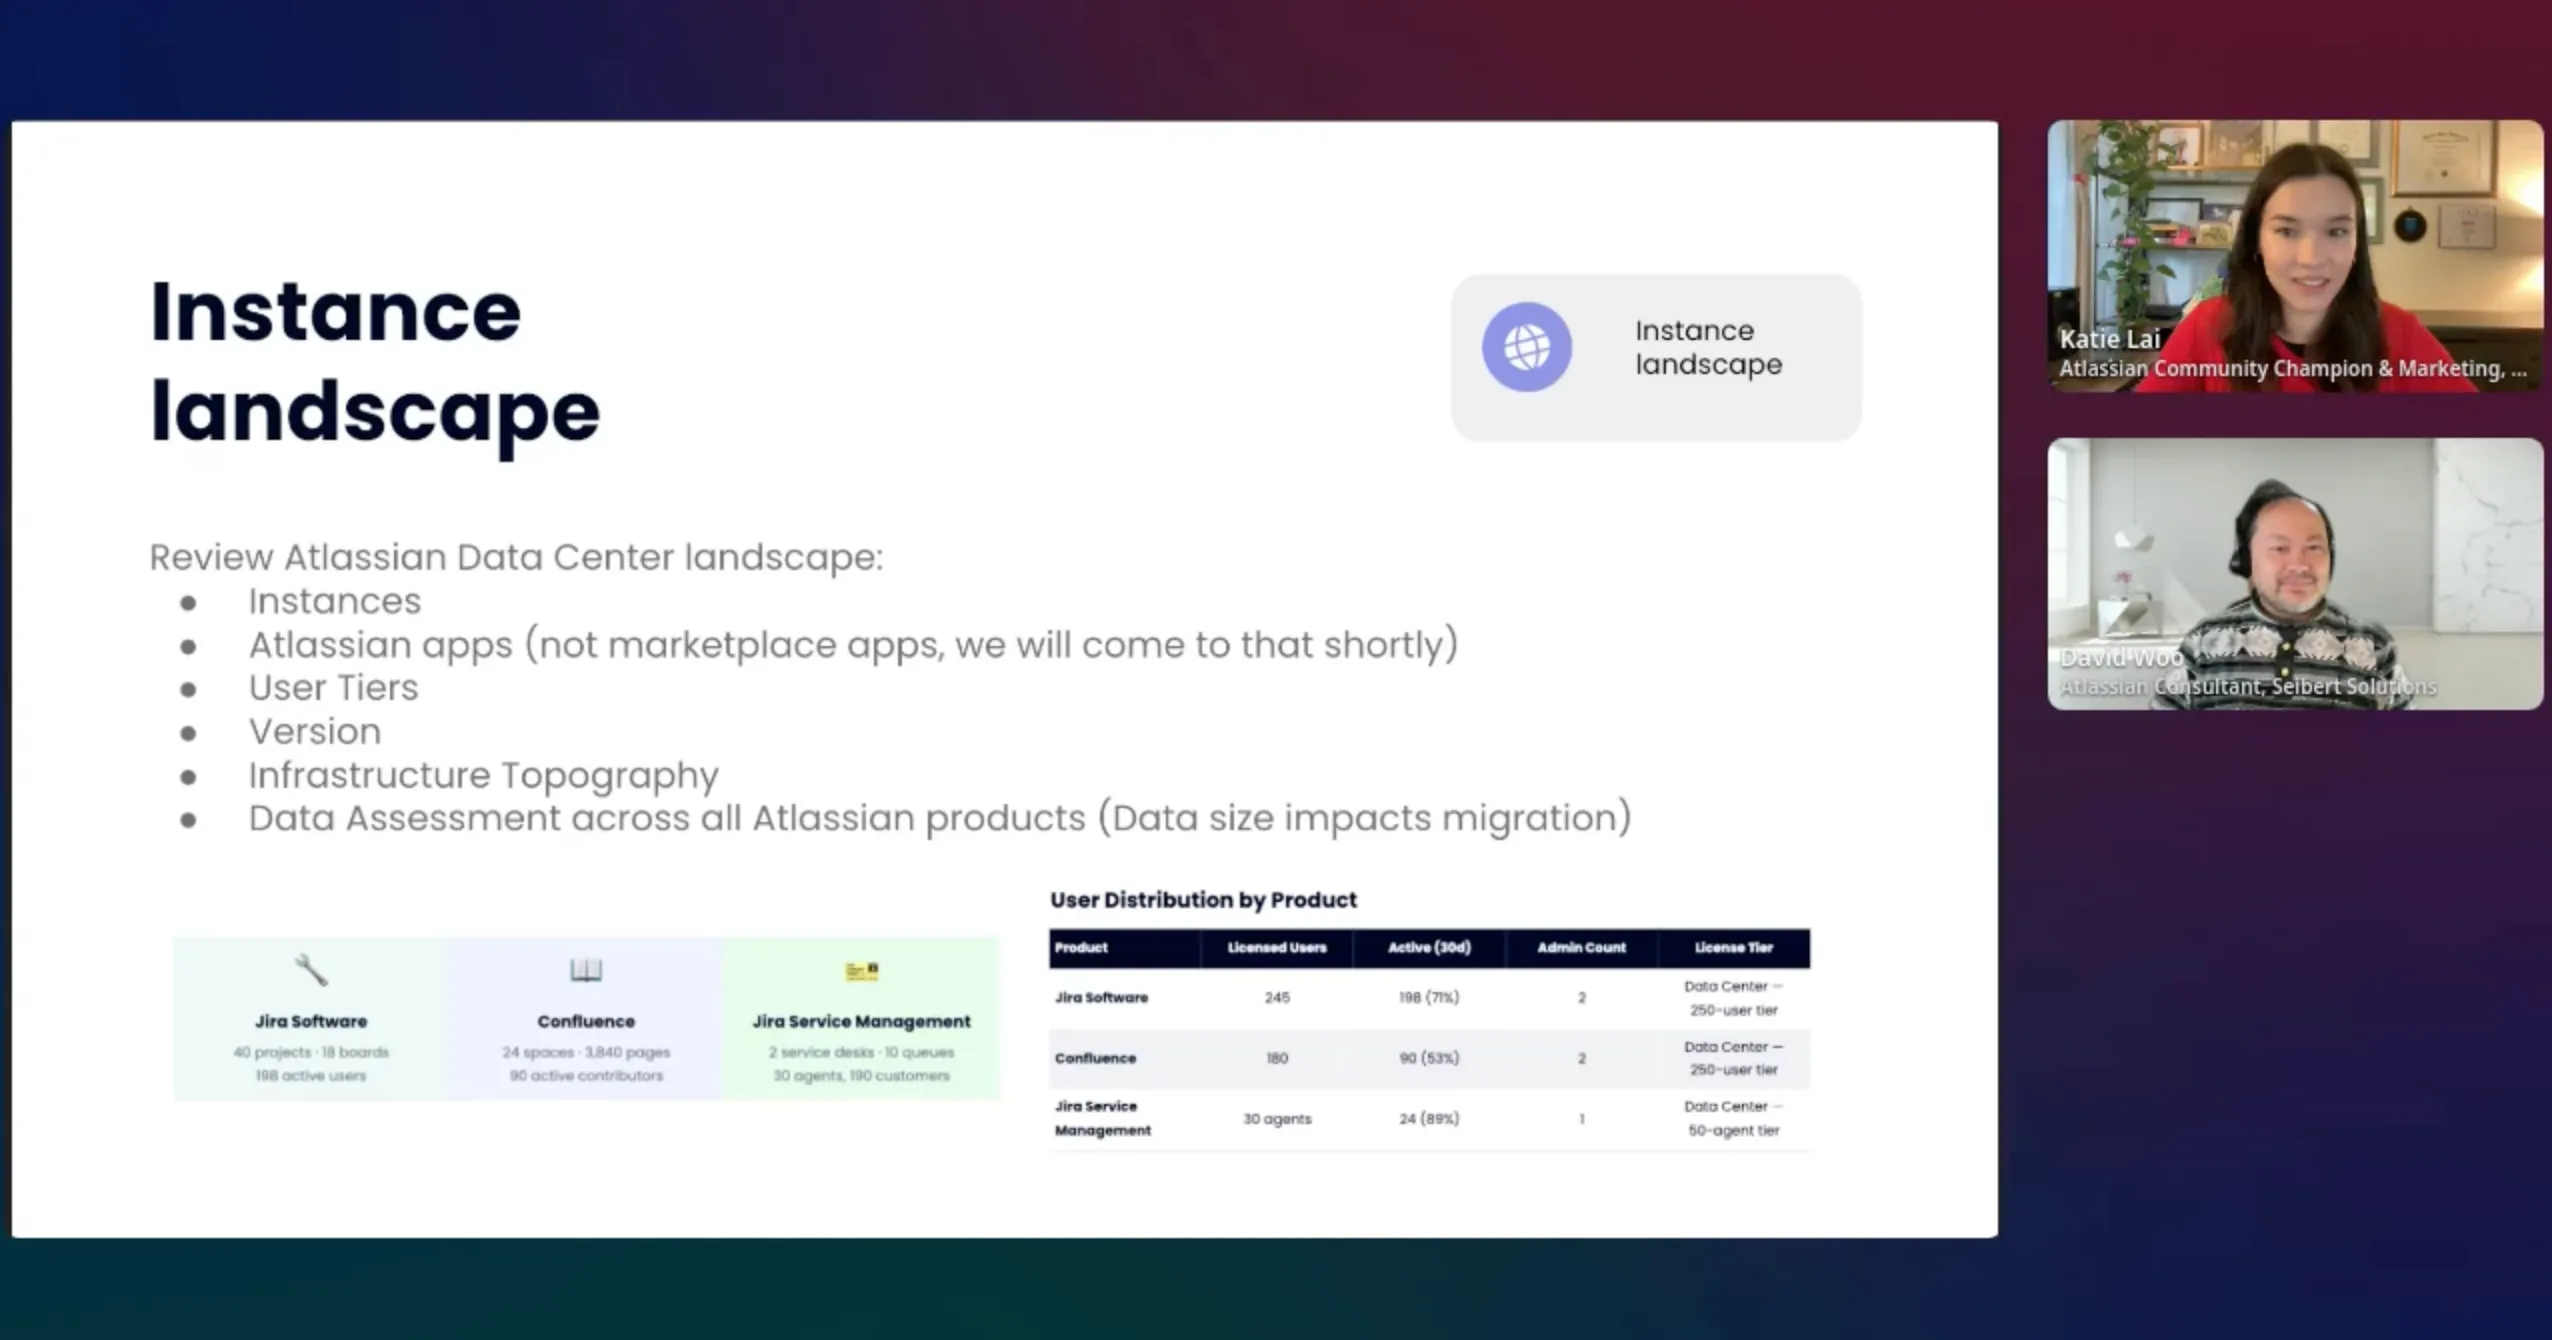This screenshot has height=1340, width=2552.
Task: Click the 'Infrastructure Topography' bullet item
Action: point(483,776)
